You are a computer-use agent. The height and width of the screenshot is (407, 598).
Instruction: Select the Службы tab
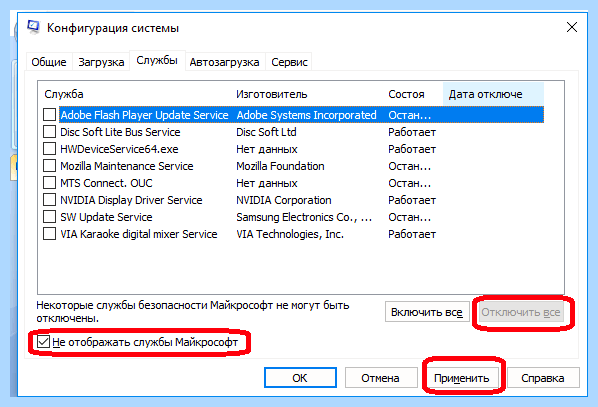tap(157, 60)
